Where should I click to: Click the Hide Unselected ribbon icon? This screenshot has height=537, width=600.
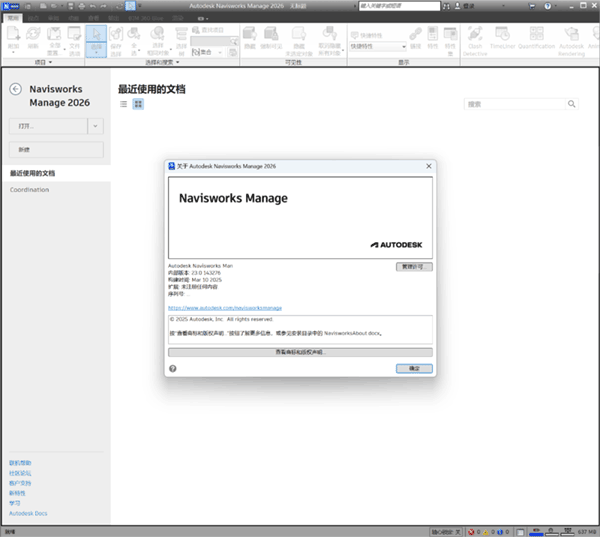point(299,34)
